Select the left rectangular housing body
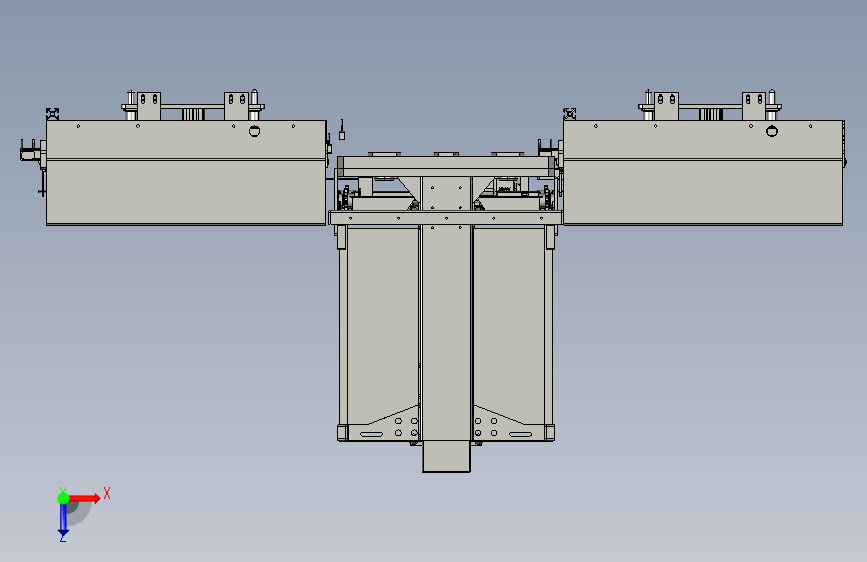Viewport: 867px width, 562px height. [186, 173]
